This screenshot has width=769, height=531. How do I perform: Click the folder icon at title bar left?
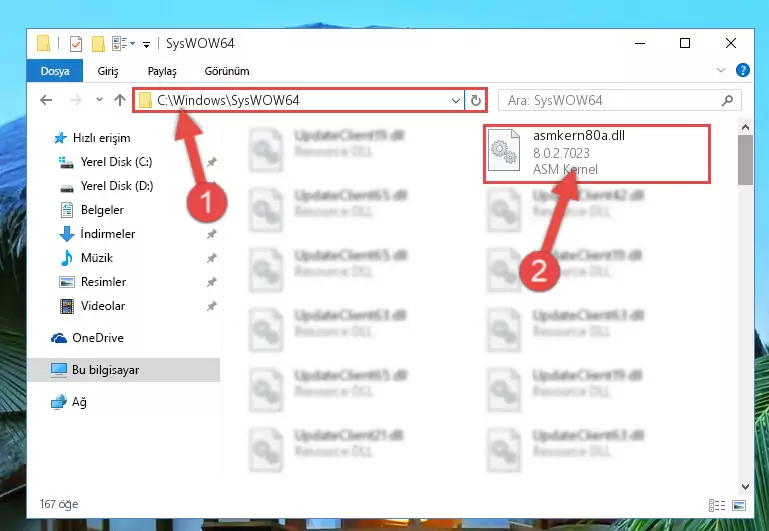pyautogui.click(x=44, y=44)
